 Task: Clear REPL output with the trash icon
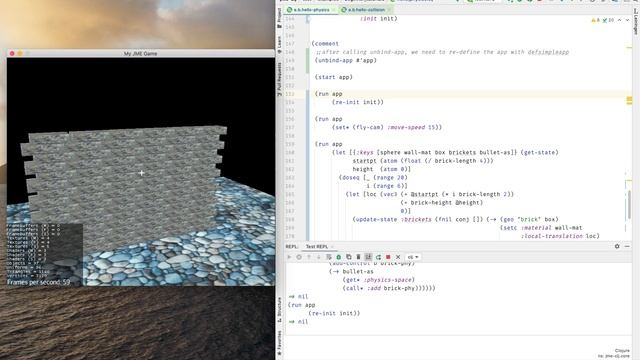tap(358, 257)
